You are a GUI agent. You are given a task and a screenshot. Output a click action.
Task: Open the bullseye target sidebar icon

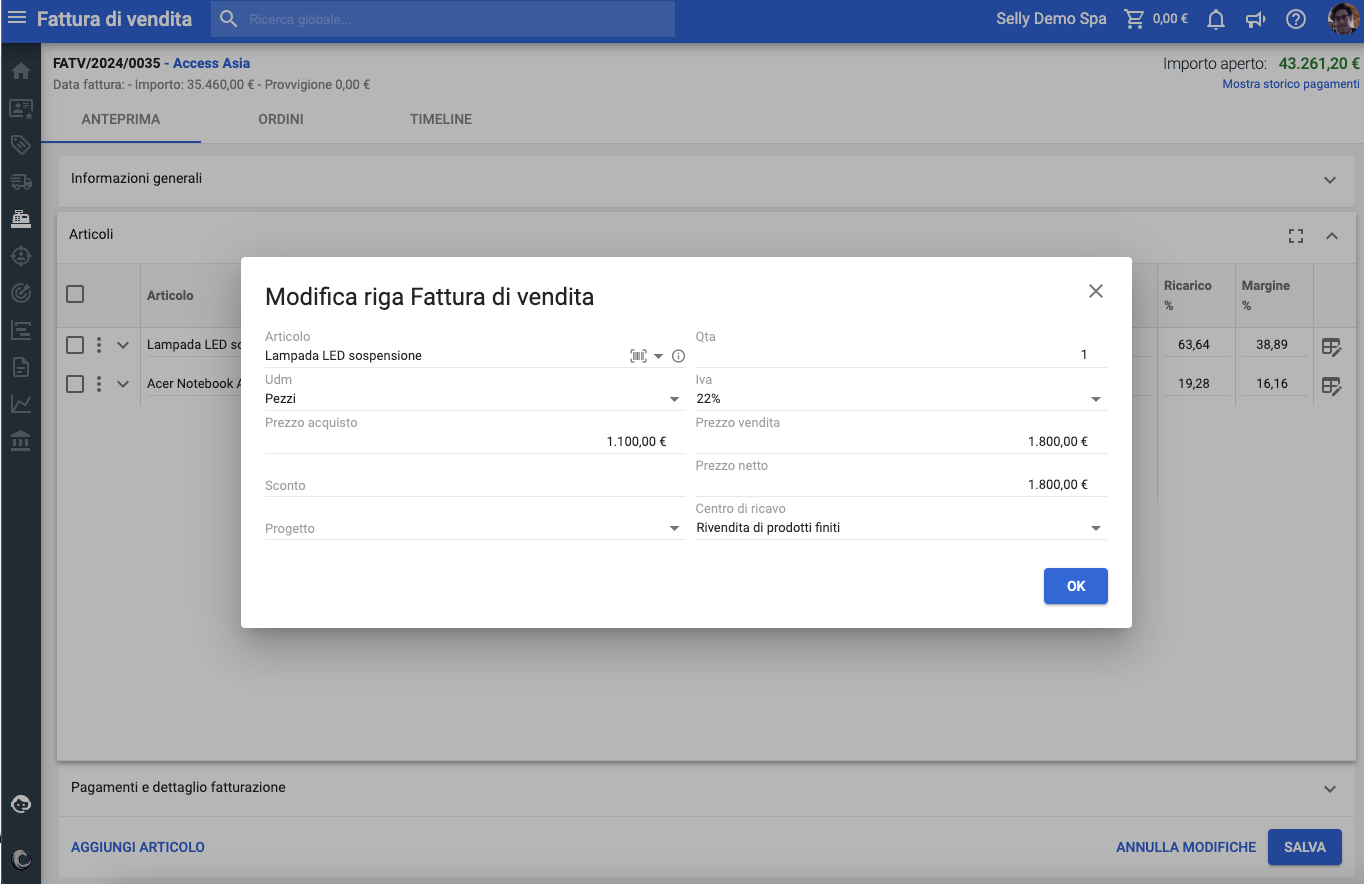point(20,292)
